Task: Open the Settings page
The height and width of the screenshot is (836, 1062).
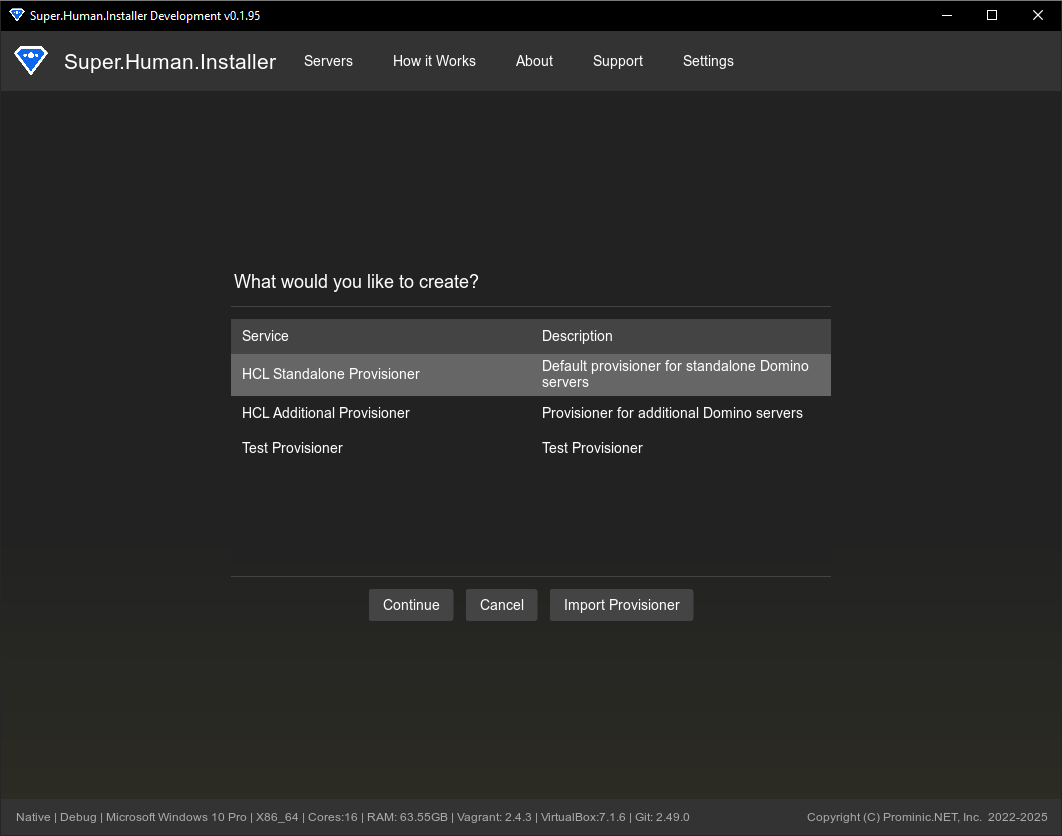Action: 707,61
